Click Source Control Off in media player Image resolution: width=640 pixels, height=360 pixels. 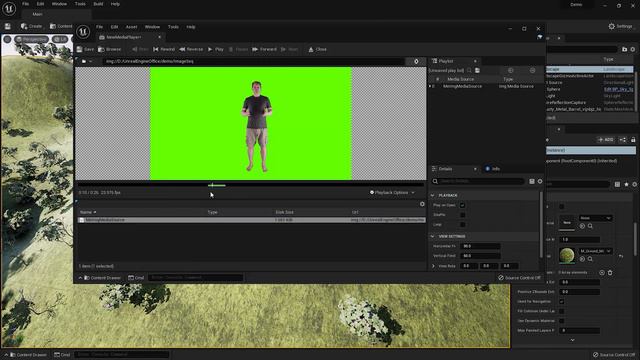click(519, 278)
